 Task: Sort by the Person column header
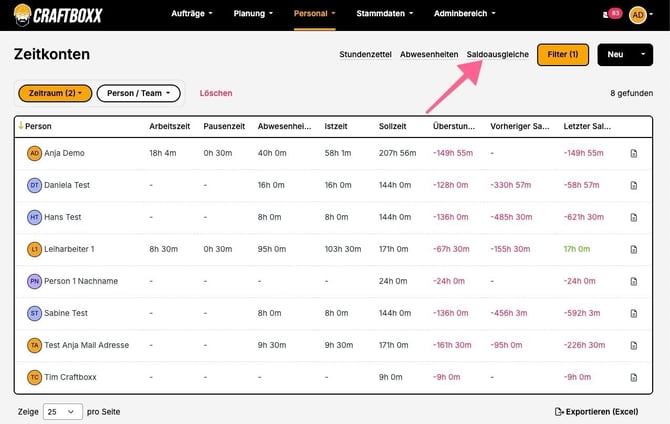pos(38,127)
